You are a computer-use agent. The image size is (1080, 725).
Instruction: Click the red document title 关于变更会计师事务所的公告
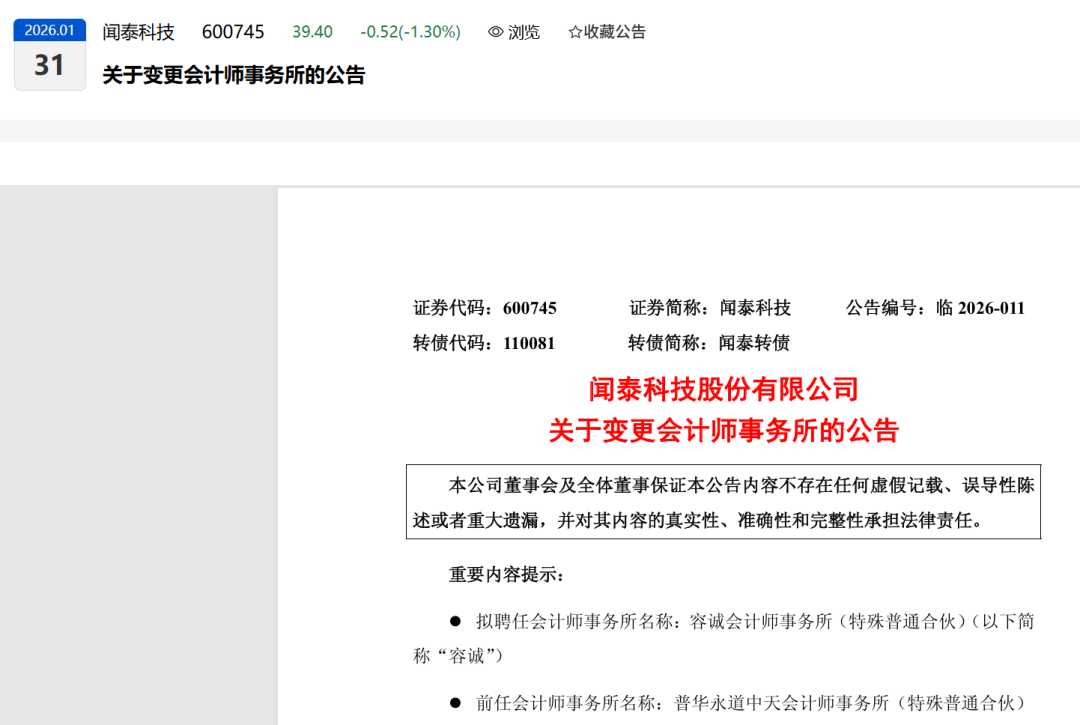(723, 431)
